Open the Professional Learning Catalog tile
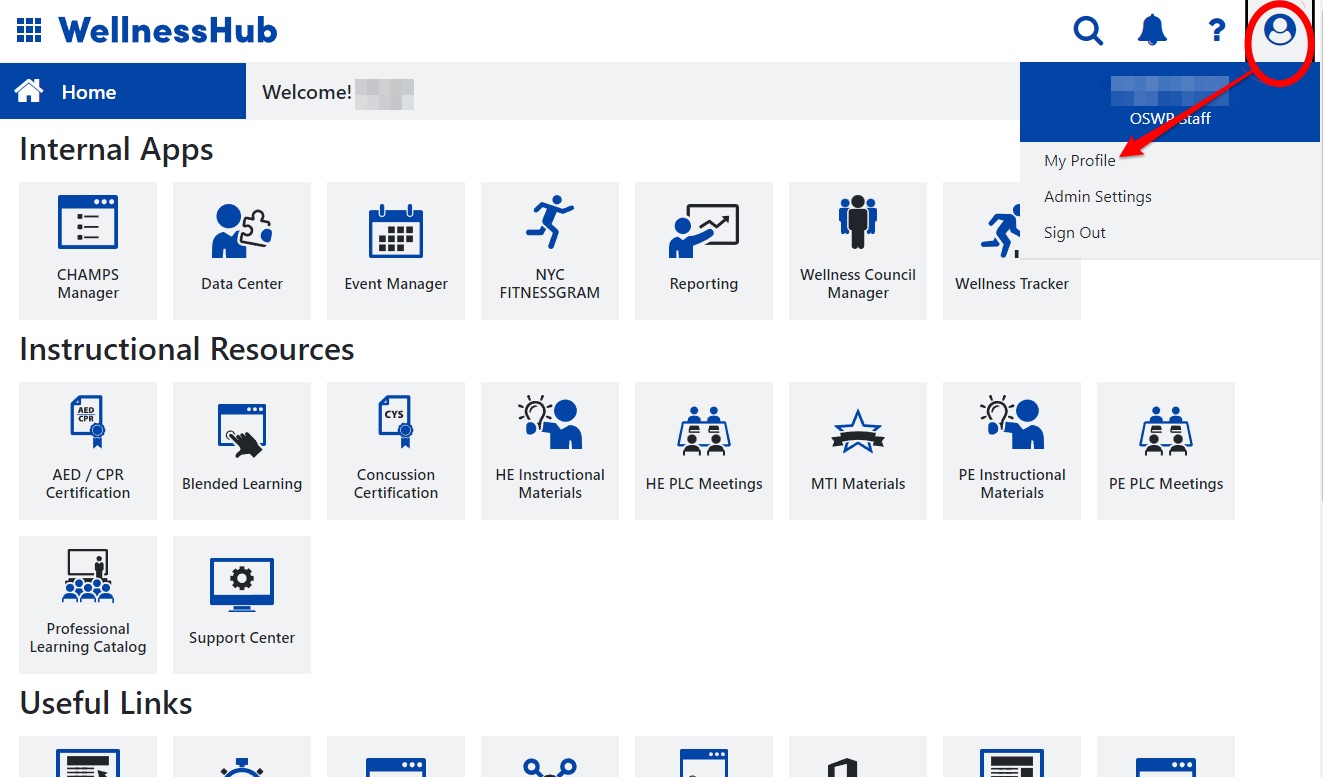 [88, 605]
